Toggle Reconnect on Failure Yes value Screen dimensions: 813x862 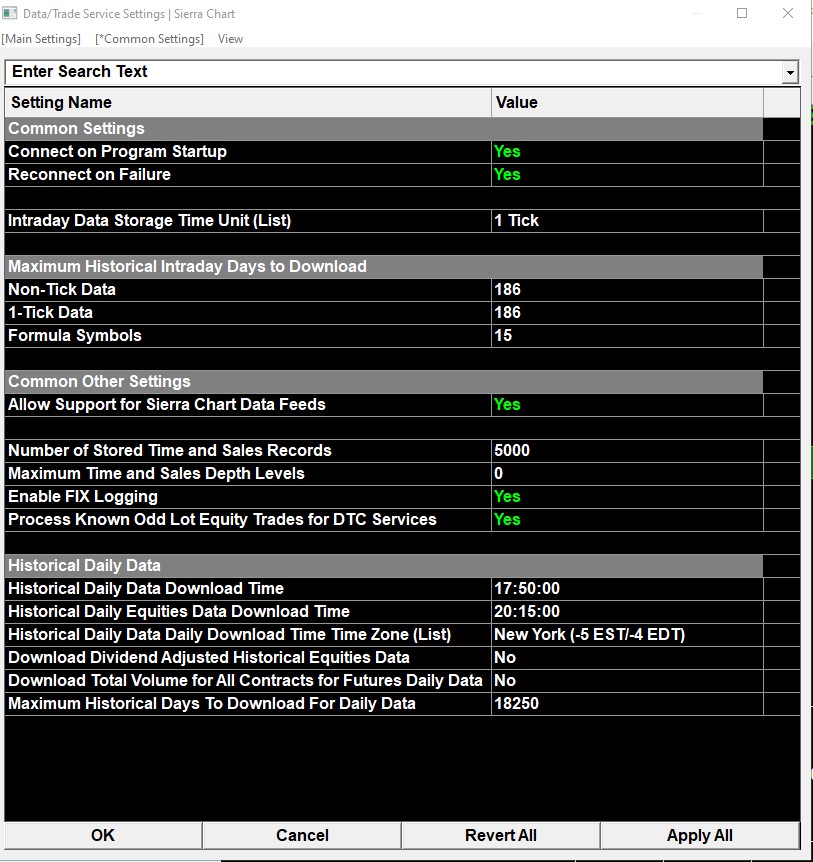click(x=627, y=175)
